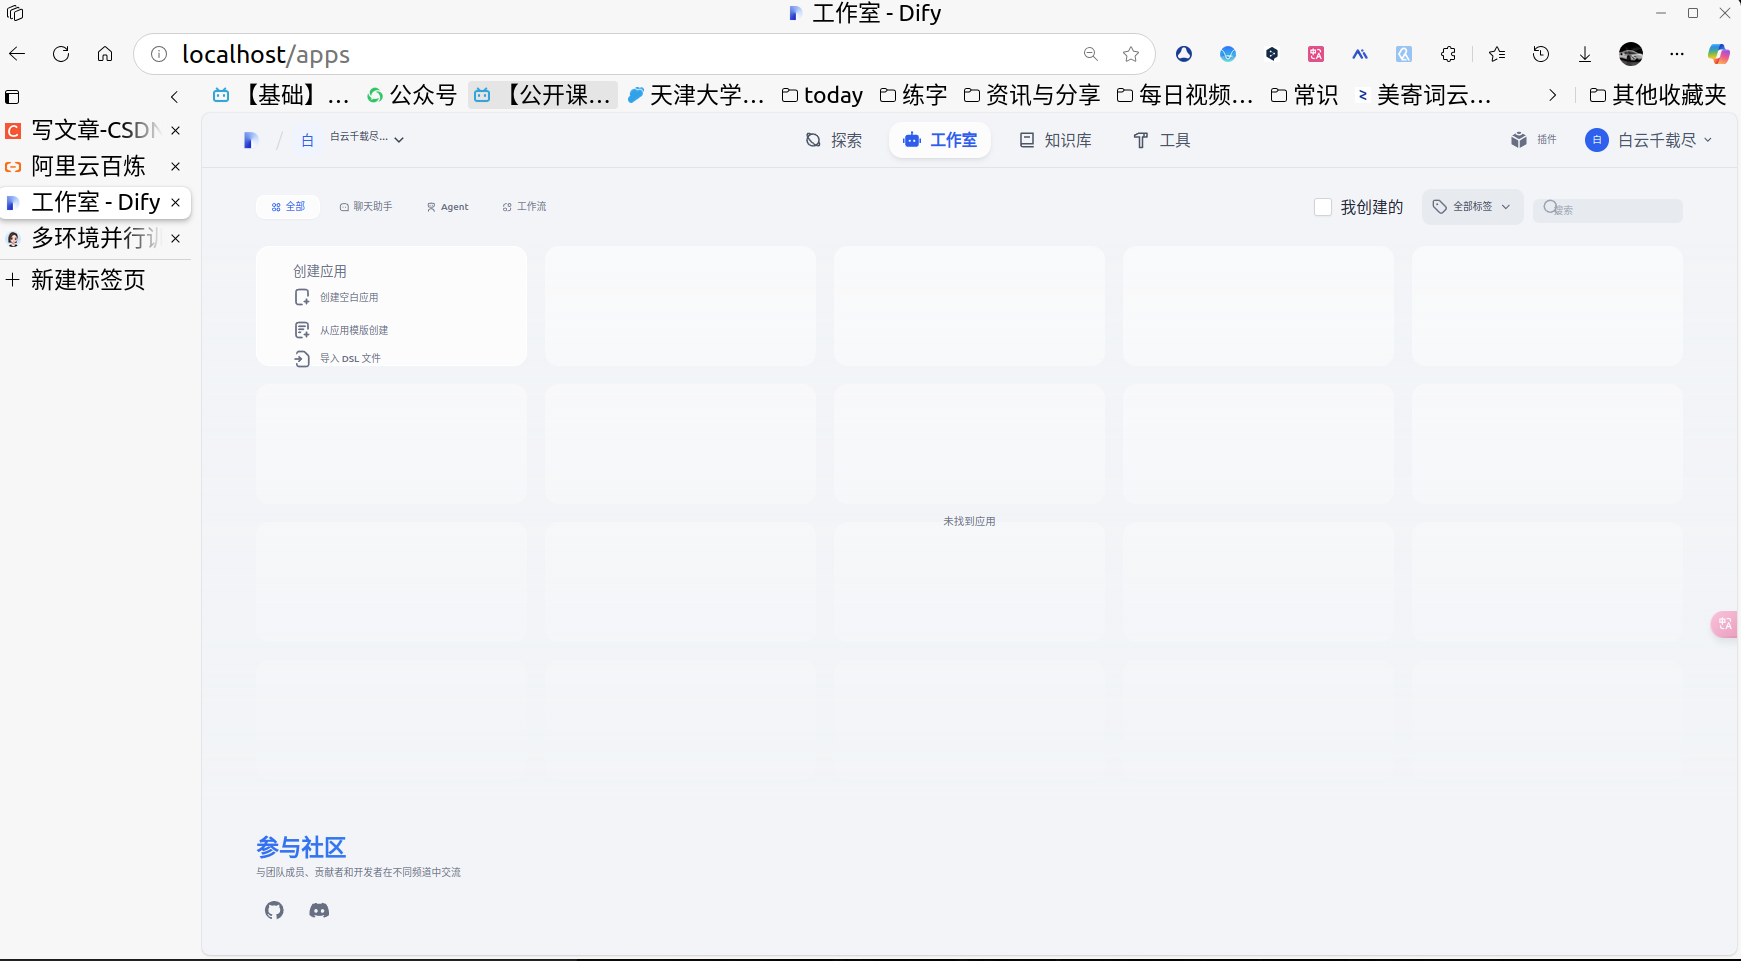Open the 资讯与分享 bookmarks folder
Screen dimensions: 1741x961
pyautogui.click(x=1031, y=95)
